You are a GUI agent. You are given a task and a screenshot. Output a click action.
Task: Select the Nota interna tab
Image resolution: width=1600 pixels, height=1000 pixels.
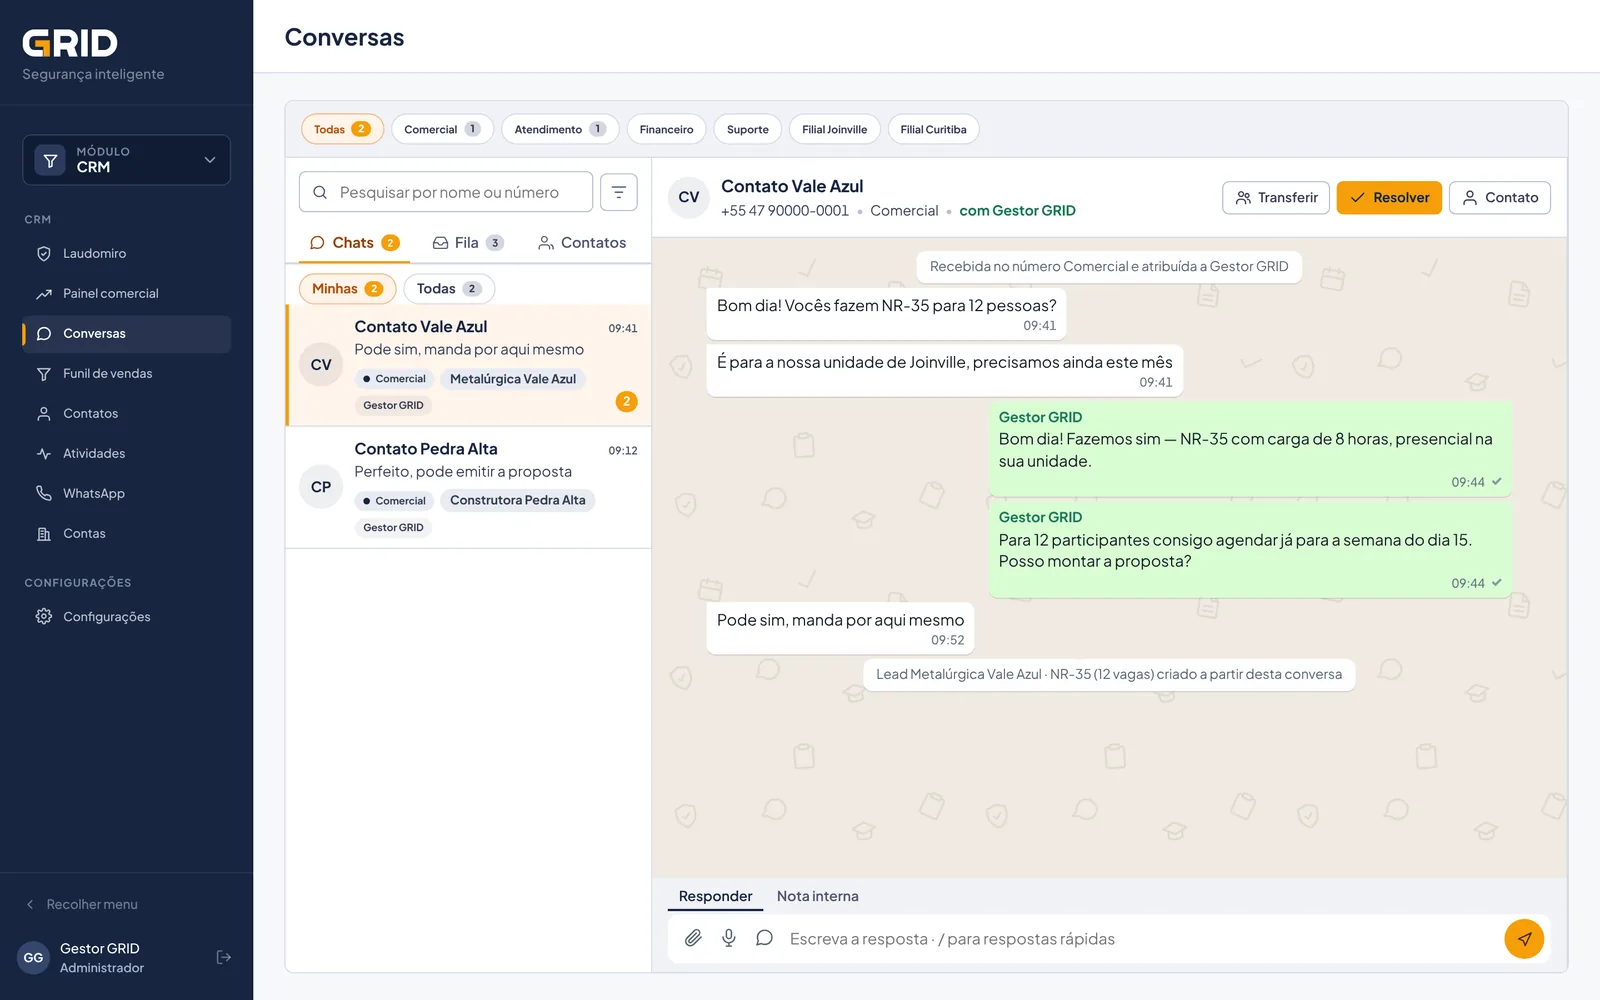pos(818,896)
